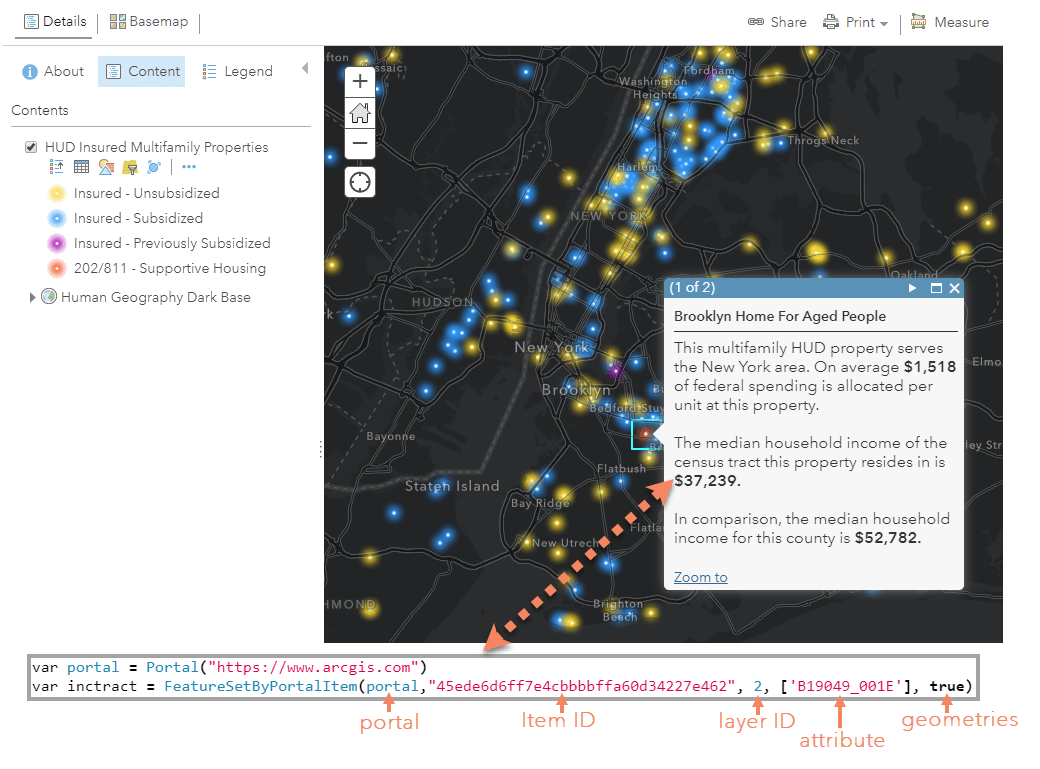Open Change Style for HUD layer

pos(105,167)
